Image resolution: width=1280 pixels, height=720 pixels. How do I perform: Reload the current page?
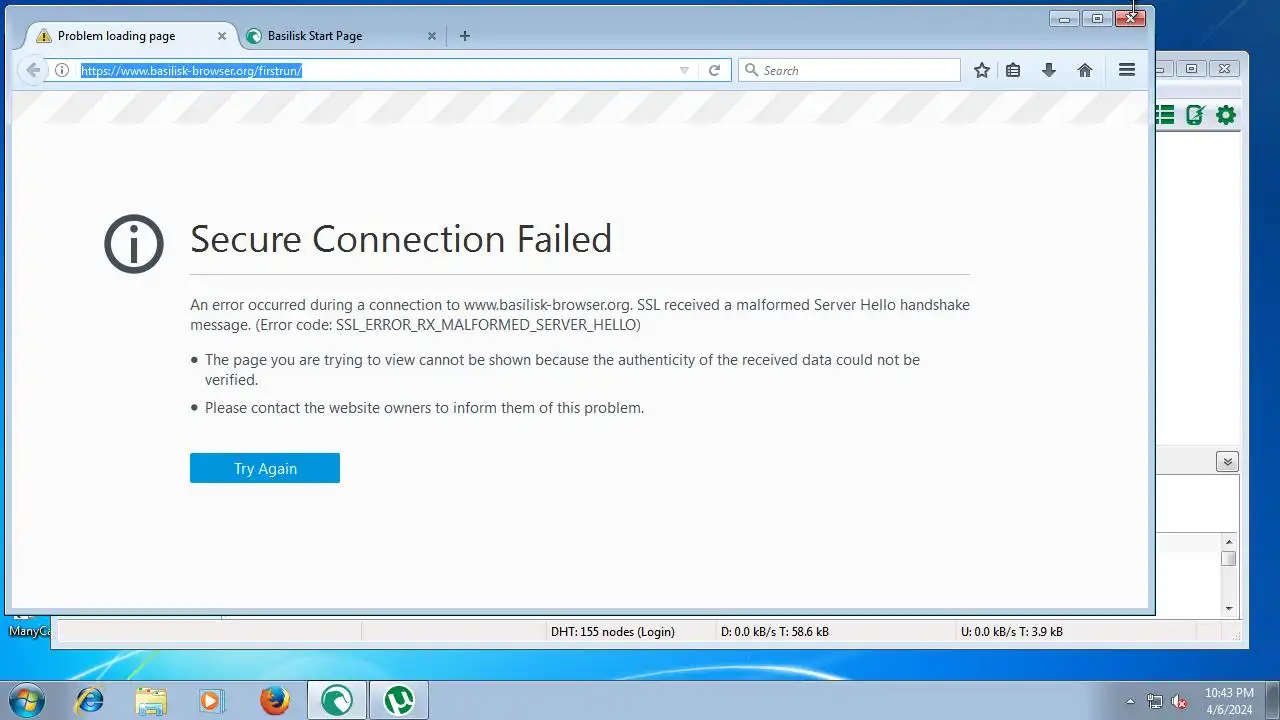coord(714,70)
